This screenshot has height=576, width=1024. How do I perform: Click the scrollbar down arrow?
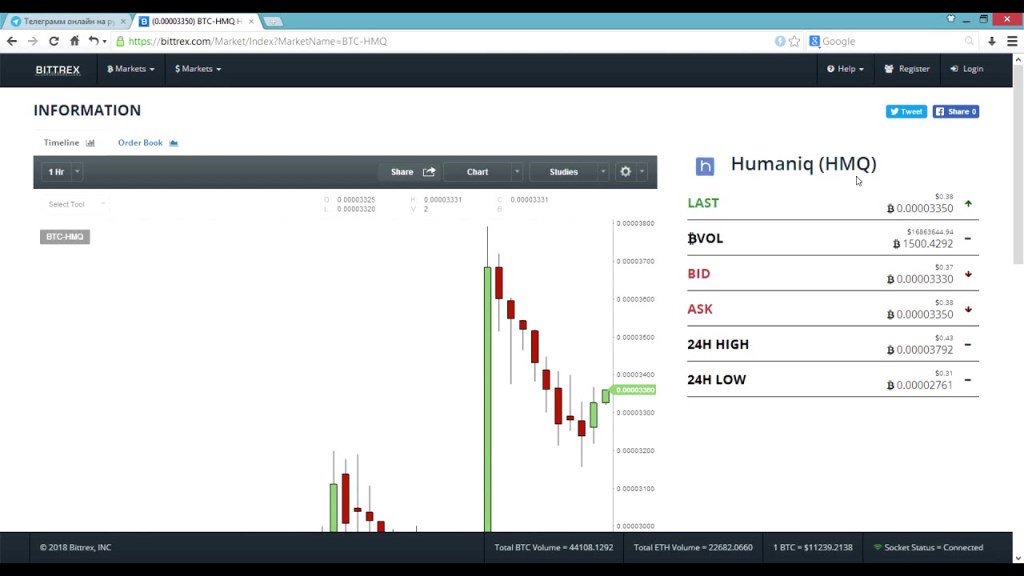point(1018,558)
